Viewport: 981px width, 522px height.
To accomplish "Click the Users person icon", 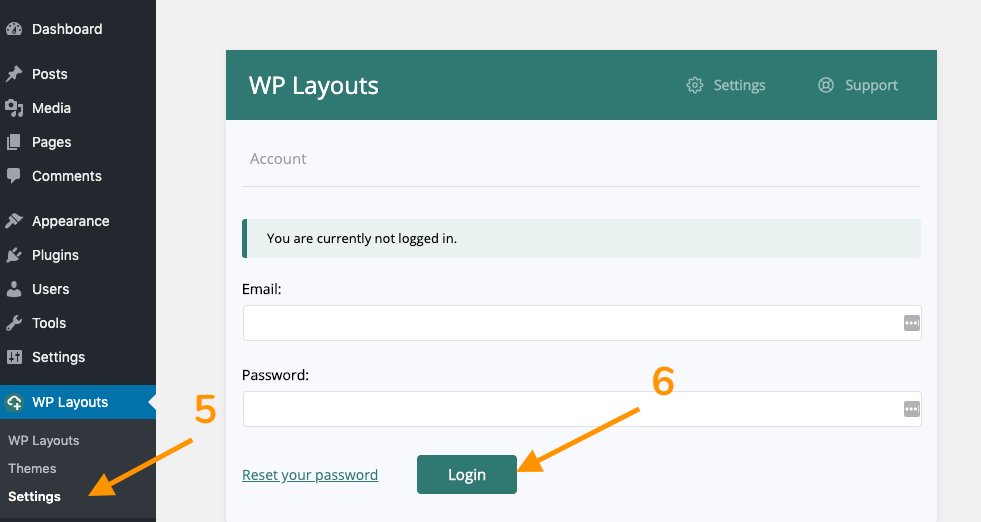I will tap(14, 289).
